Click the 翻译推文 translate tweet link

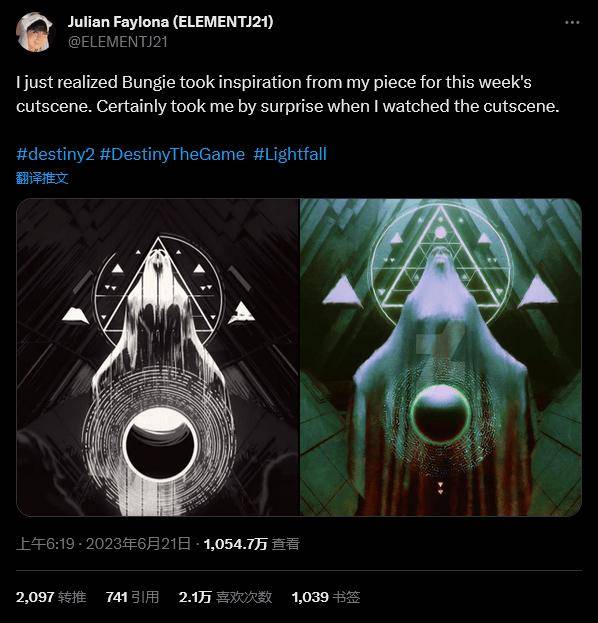click(x=42, y=178)
